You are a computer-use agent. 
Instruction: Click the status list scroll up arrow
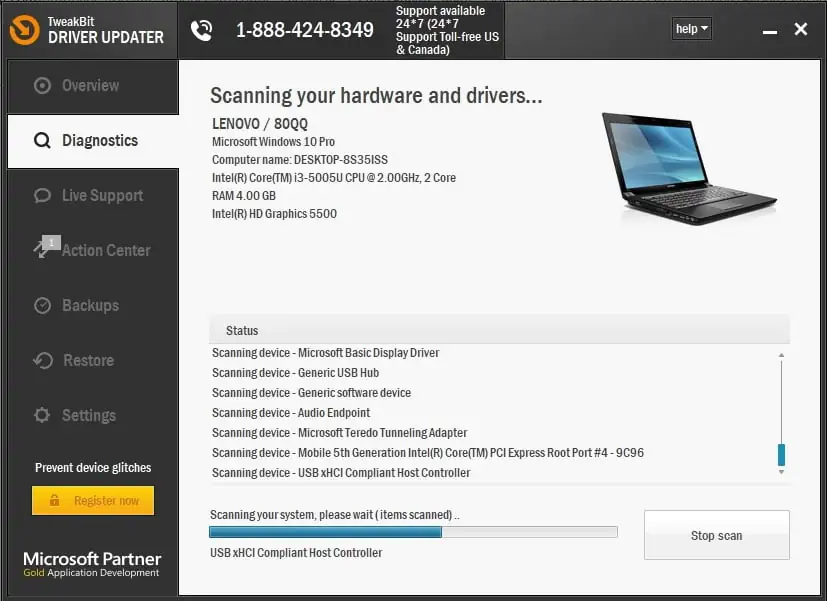pos(781,356)
